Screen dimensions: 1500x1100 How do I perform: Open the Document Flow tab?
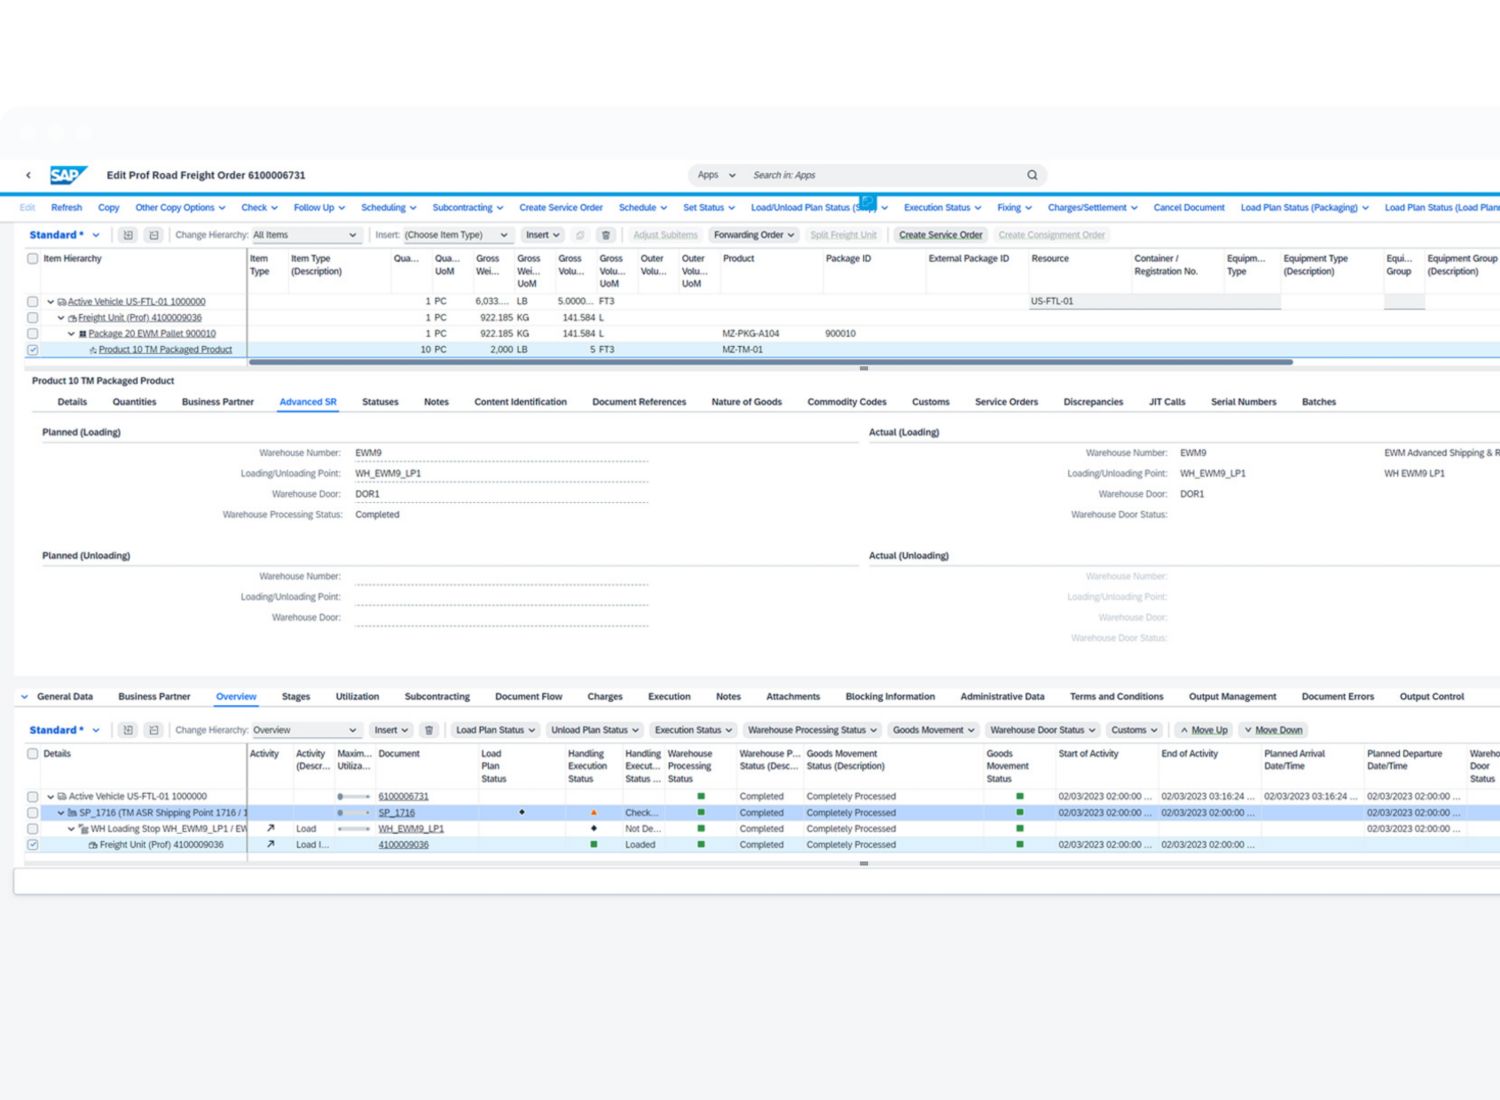528,697
